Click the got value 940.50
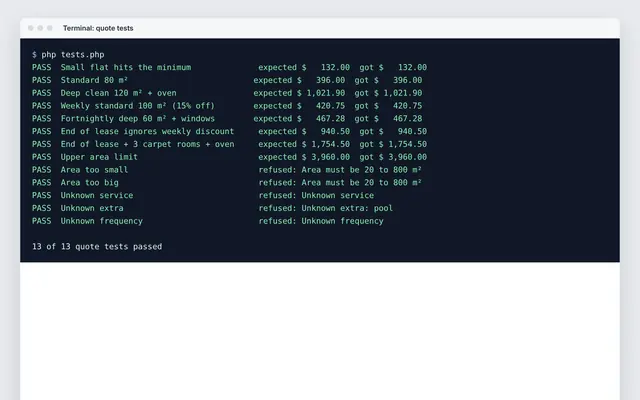The height and width of the screenshot is (400, 640). [x=412, y=131]
